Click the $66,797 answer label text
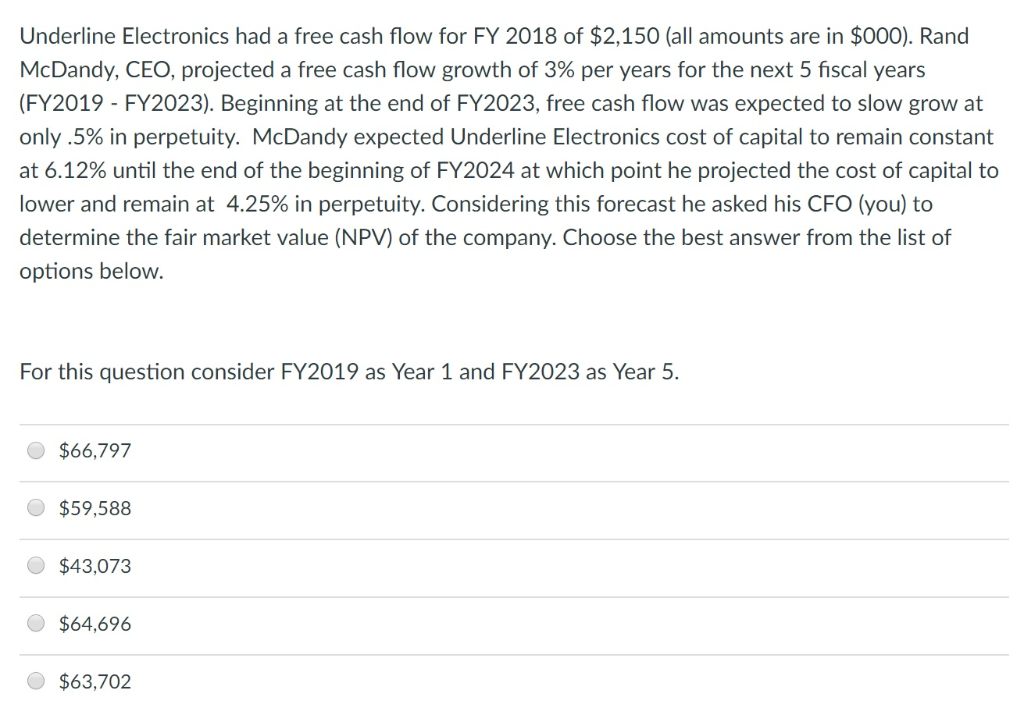 95,451
